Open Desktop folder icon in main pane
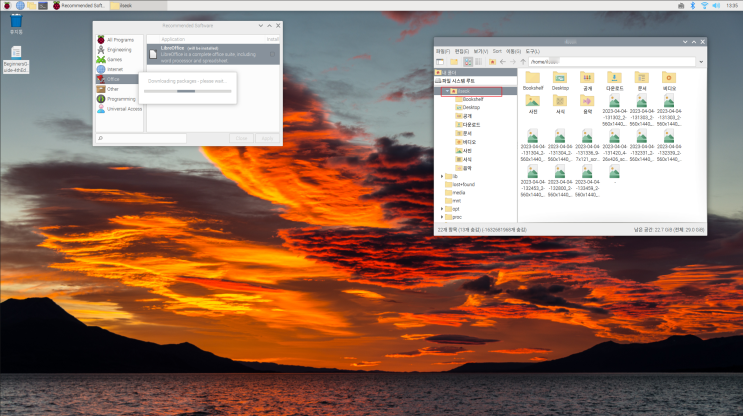This screenshot has height=416, width=743. tap(560, 81)
